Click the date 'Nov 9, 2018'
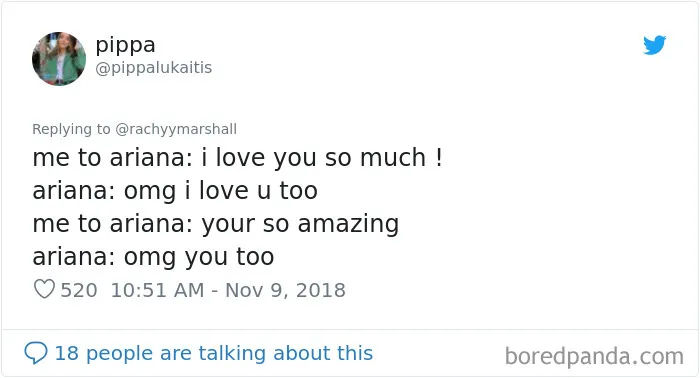 coord(285,290)
